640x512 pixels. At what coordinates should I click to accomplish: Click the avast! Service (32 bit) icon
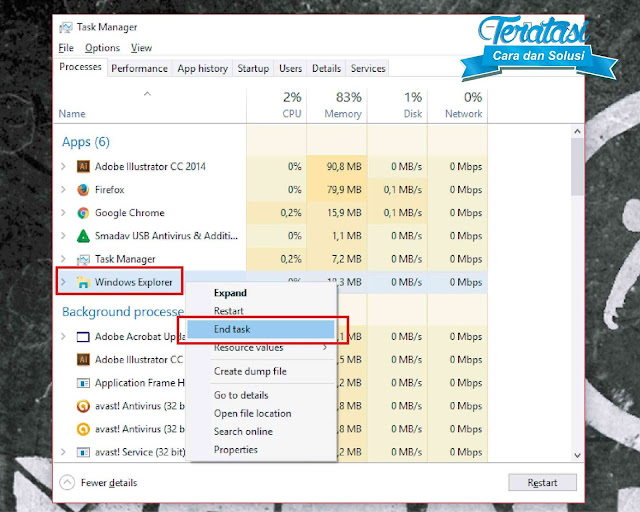pyautogui.click(x=83, y=452)
